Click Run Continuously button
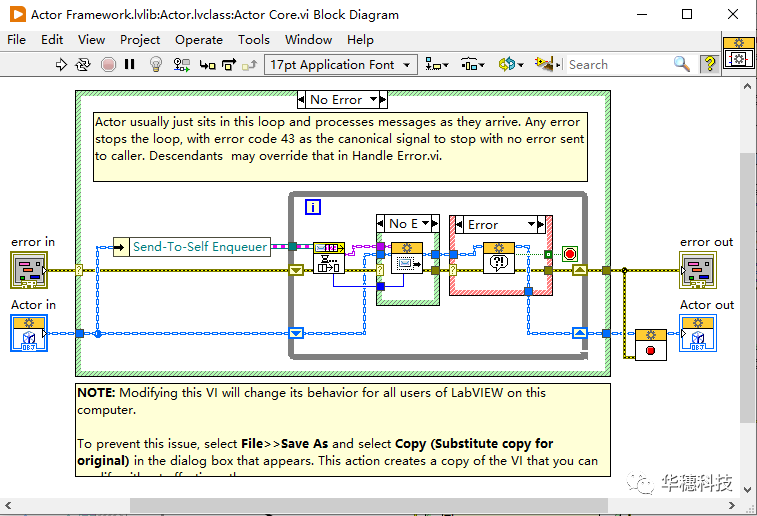Screen dimensions: 757x516 point(83,64)
